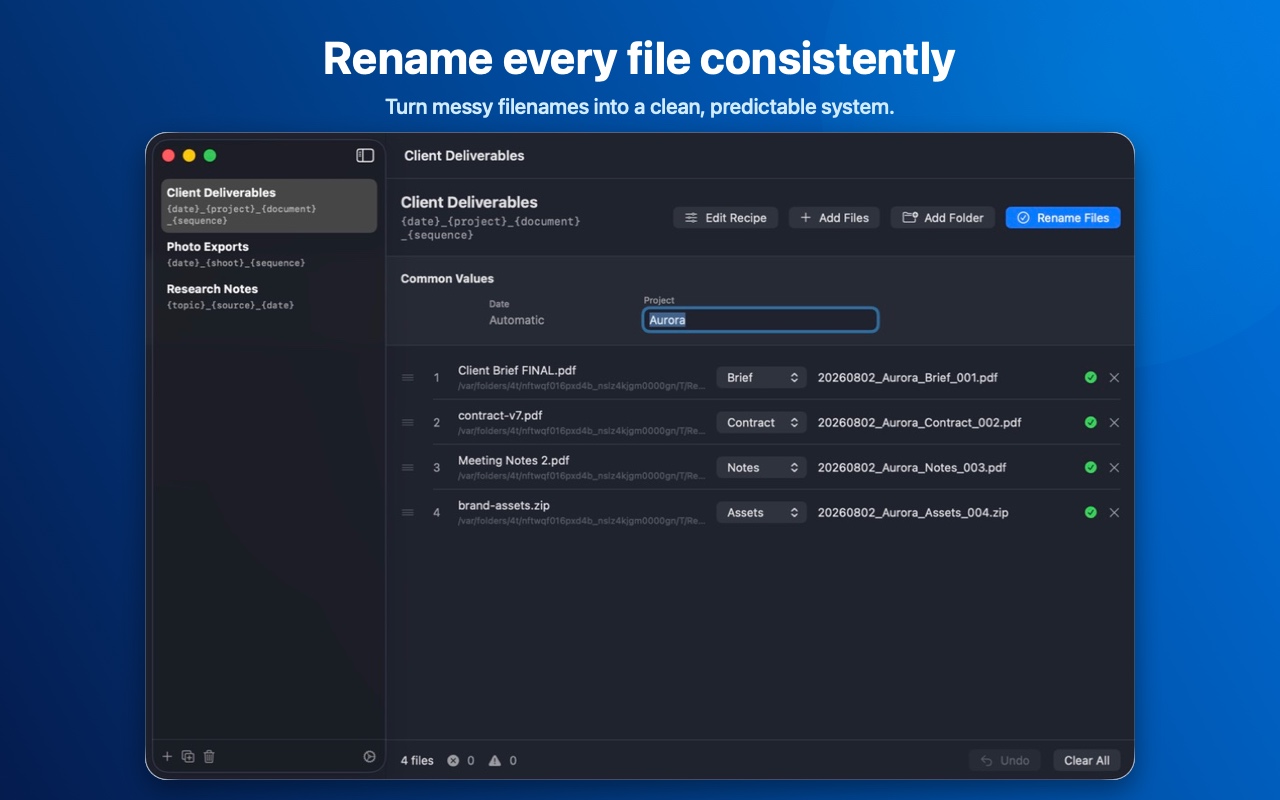The width and height of the screenshot is (1280, 800).
Task: Click the circular play icon in sidebar footer
Action: [x=369, y=757]
